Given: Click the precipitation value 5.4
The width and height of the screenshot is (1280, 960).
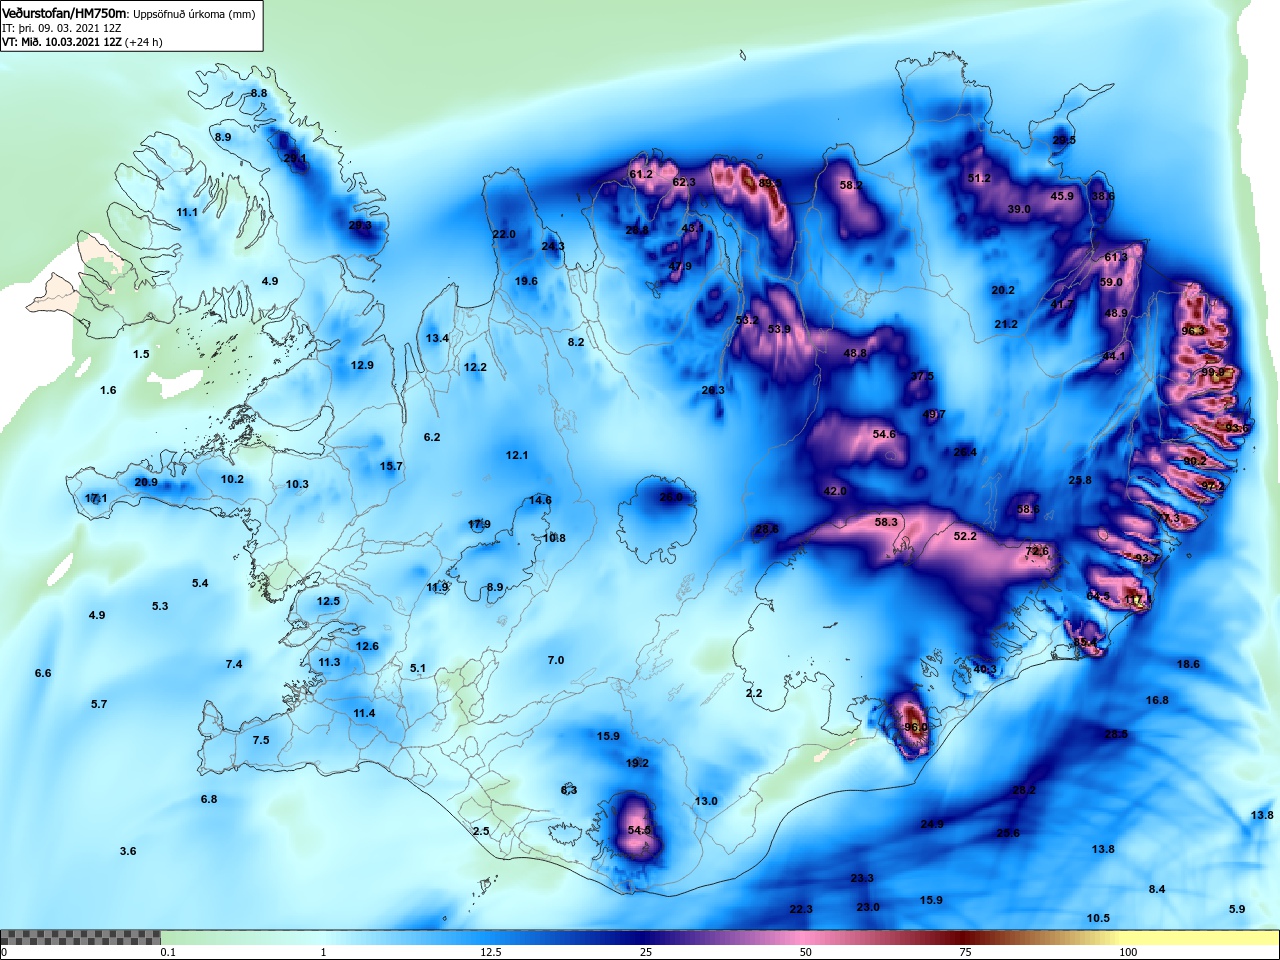Looking at the screenshot, I should pos(200,583).
